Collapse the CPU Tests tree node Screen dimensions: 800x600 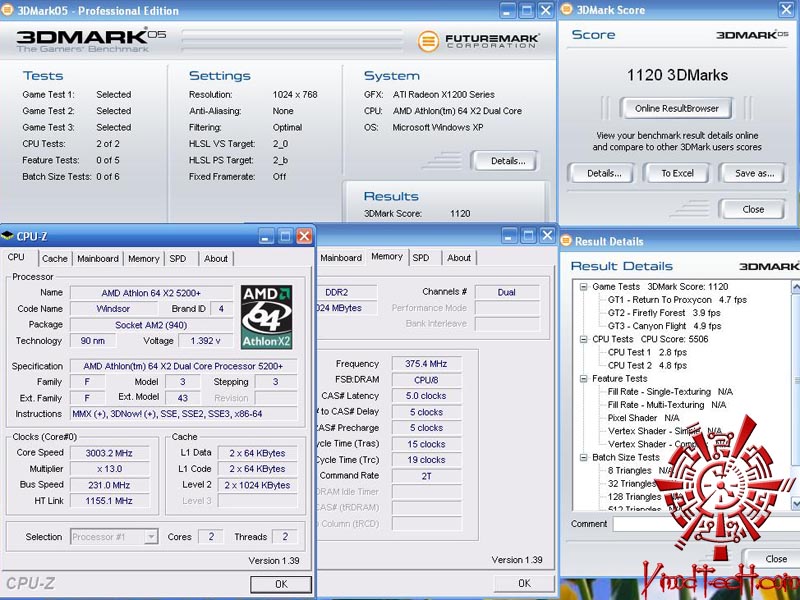click(583, 339)
